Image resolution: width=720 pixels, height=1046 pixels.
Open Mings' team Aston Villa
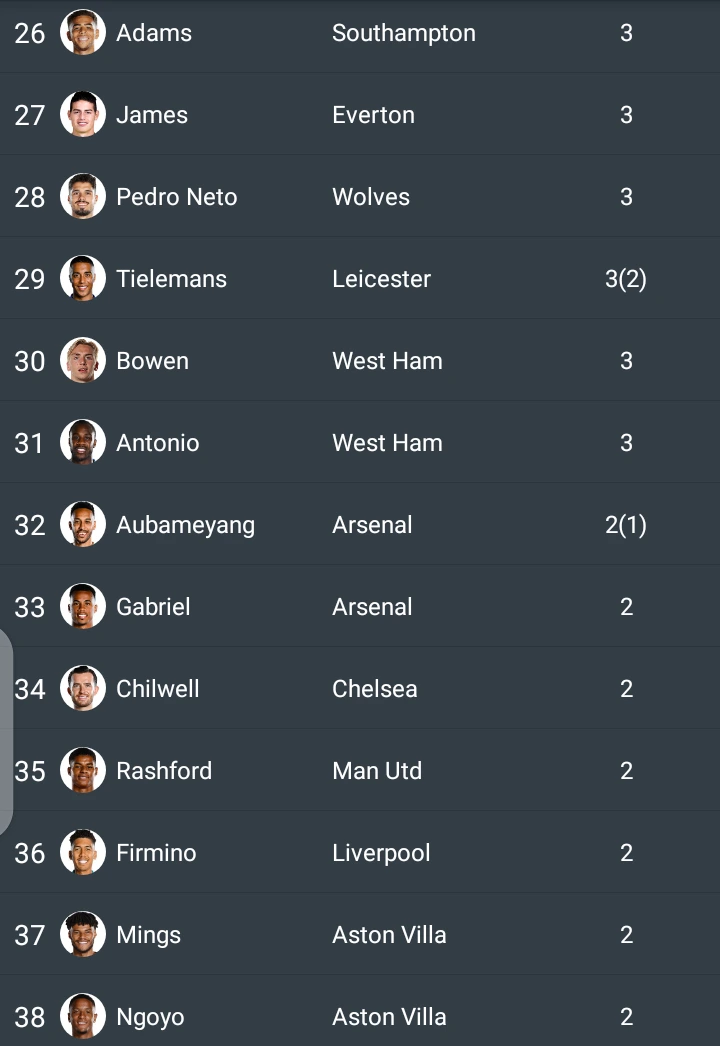point(389,935)
